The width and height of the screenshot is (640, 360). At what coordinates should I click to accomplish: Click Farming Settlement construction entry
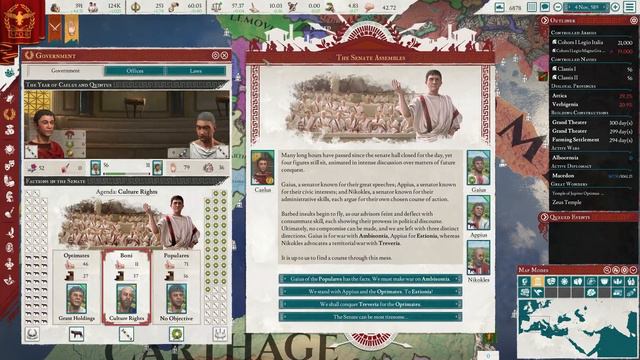pos(592,140)
